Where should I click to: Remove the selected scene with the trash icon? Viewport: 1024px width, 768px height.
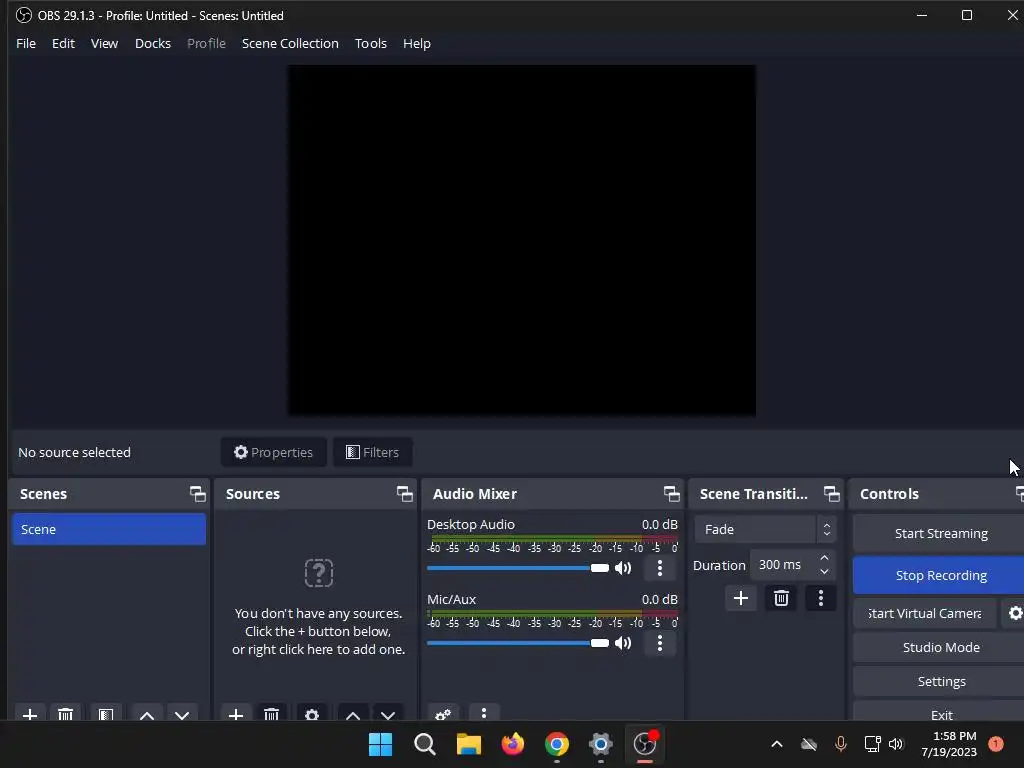(65, 714)
